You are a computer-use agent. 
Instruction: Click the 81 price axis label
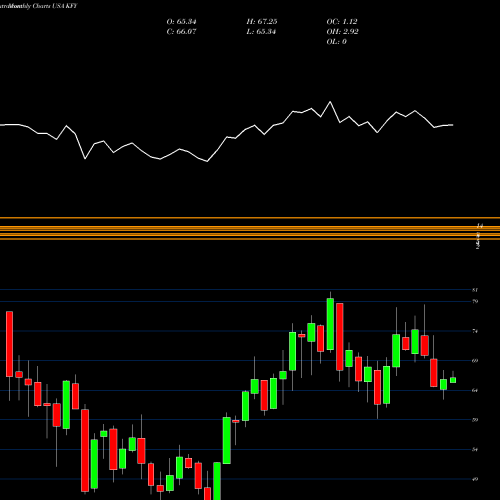(x=475, y=290)
